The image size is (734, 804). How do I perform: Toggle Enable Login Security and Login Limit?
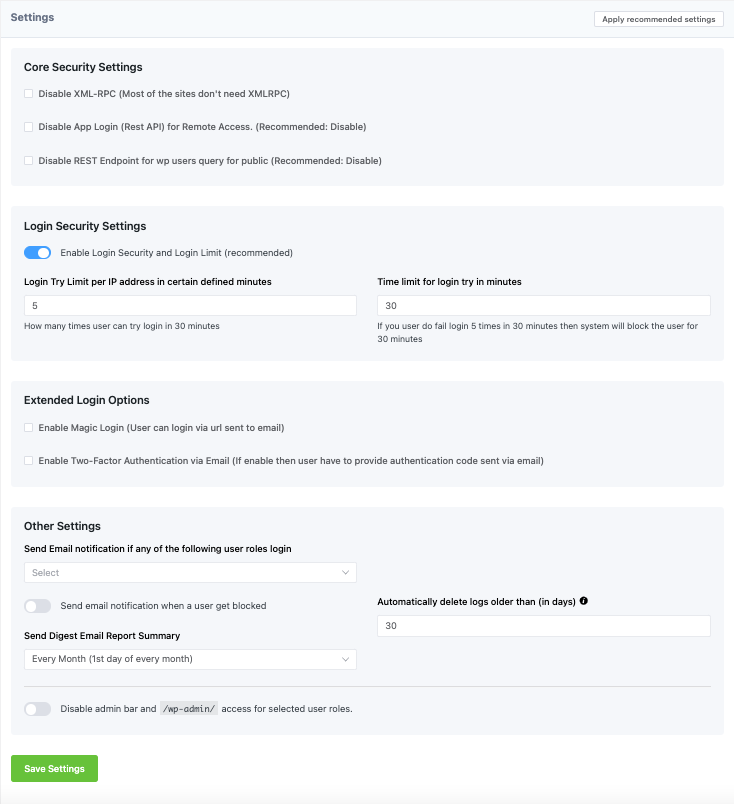coord(37,253)
